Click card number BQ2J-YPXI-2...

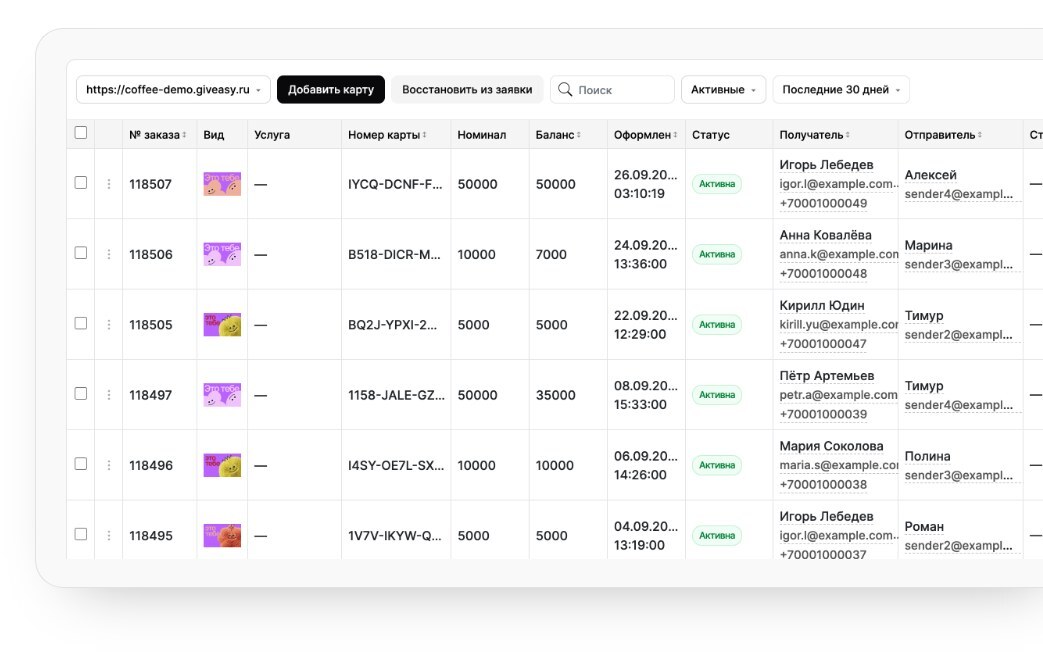click(392, 325)
